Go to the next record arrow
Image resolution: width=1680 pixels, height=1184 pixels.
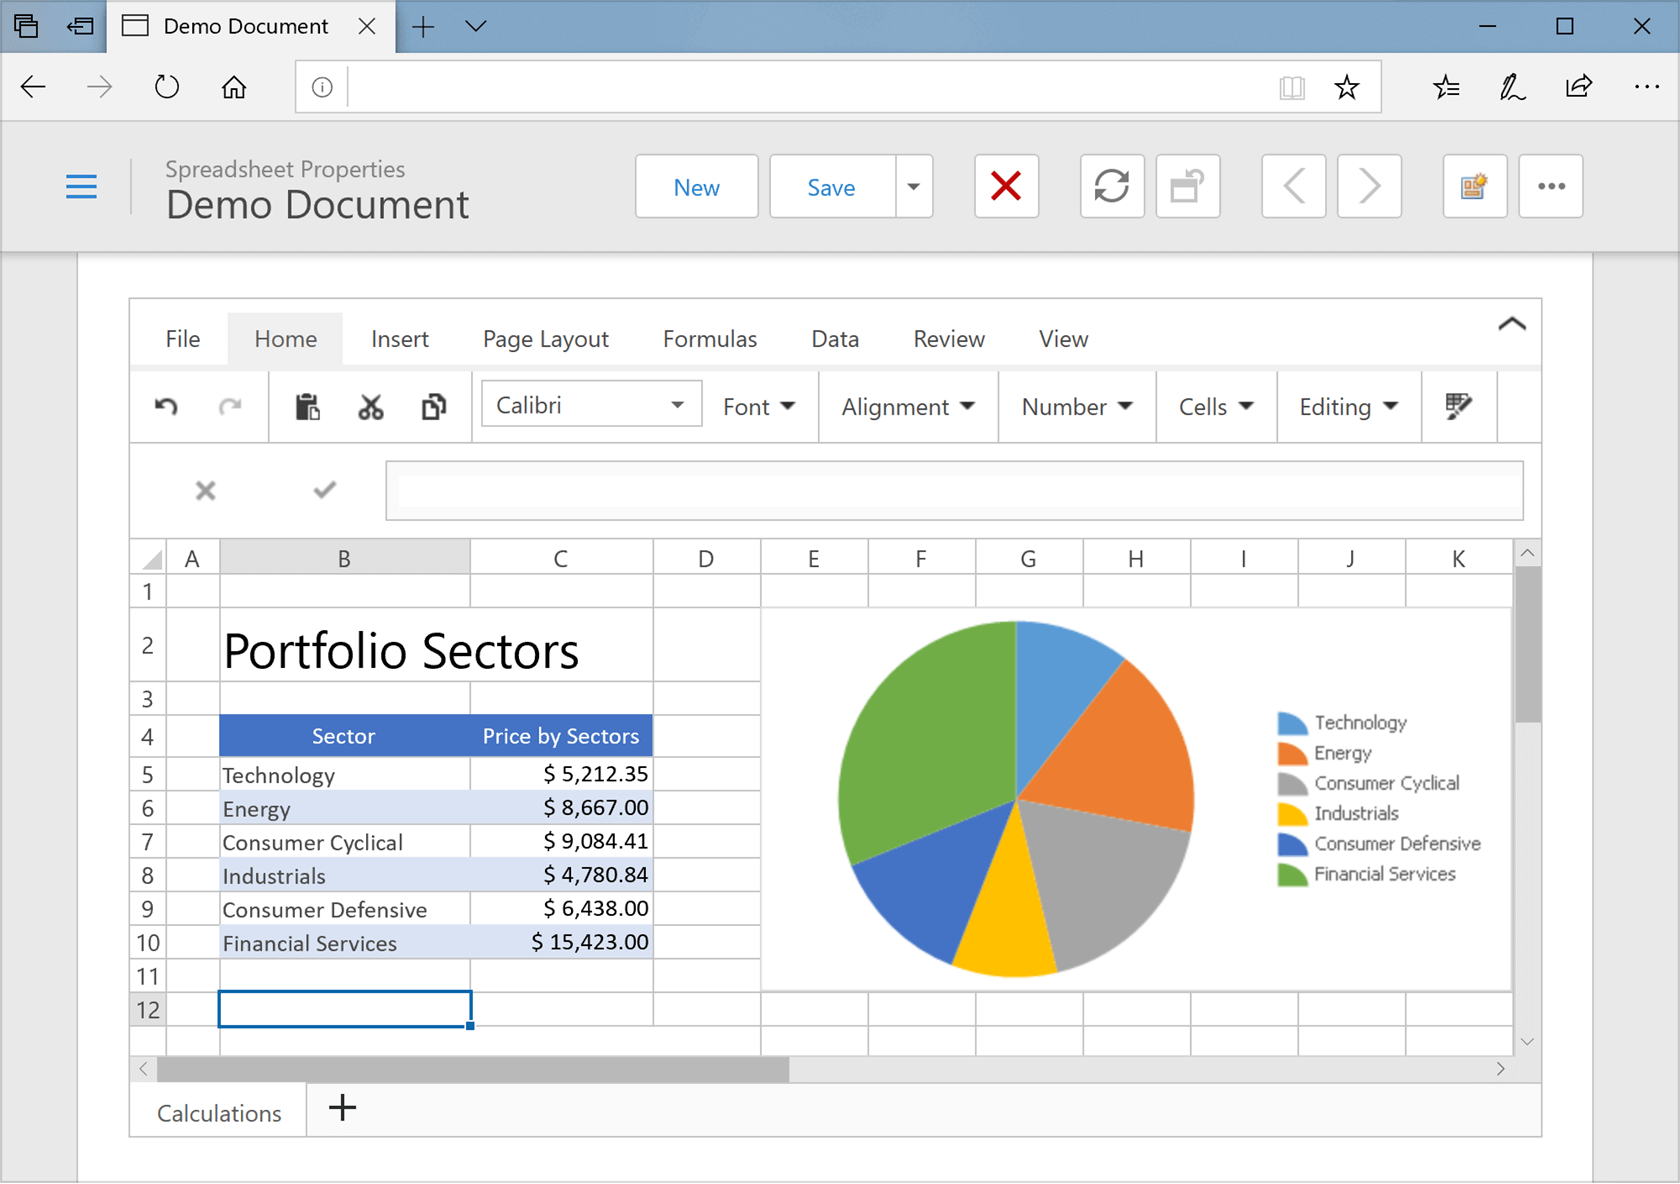pos(1369,186)
